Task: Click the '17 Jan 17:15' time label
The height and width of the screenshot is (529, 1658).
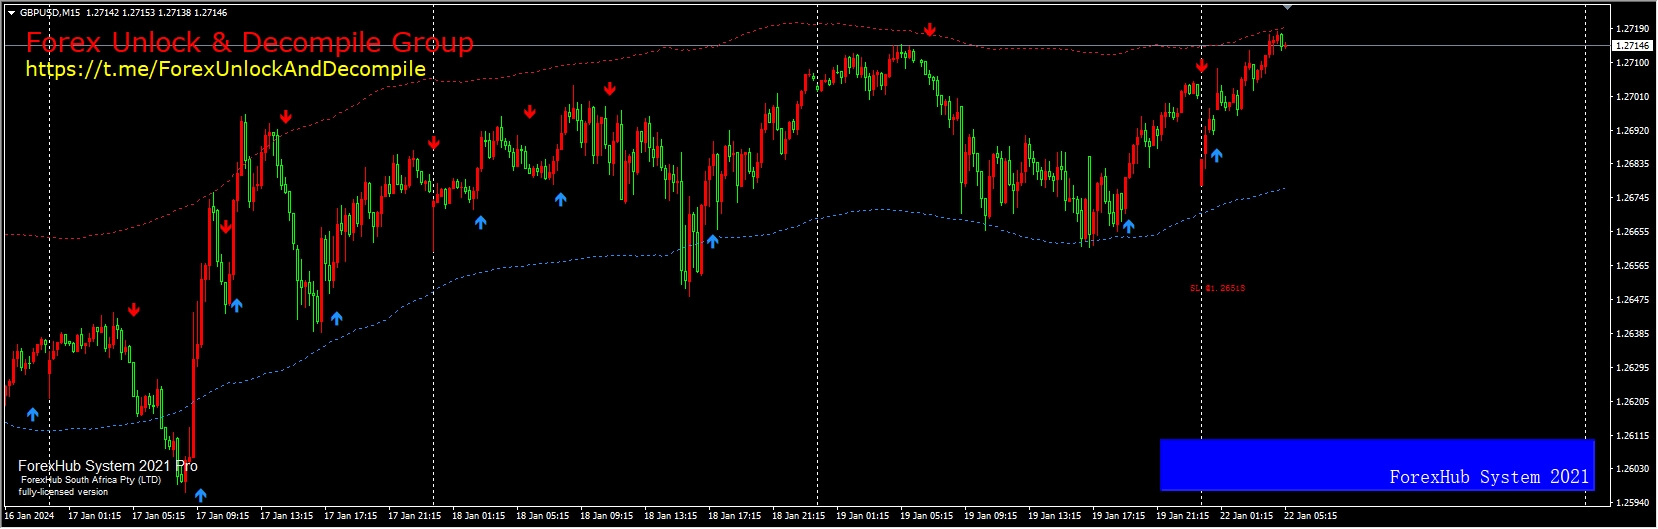Action: tap(350, 517)
